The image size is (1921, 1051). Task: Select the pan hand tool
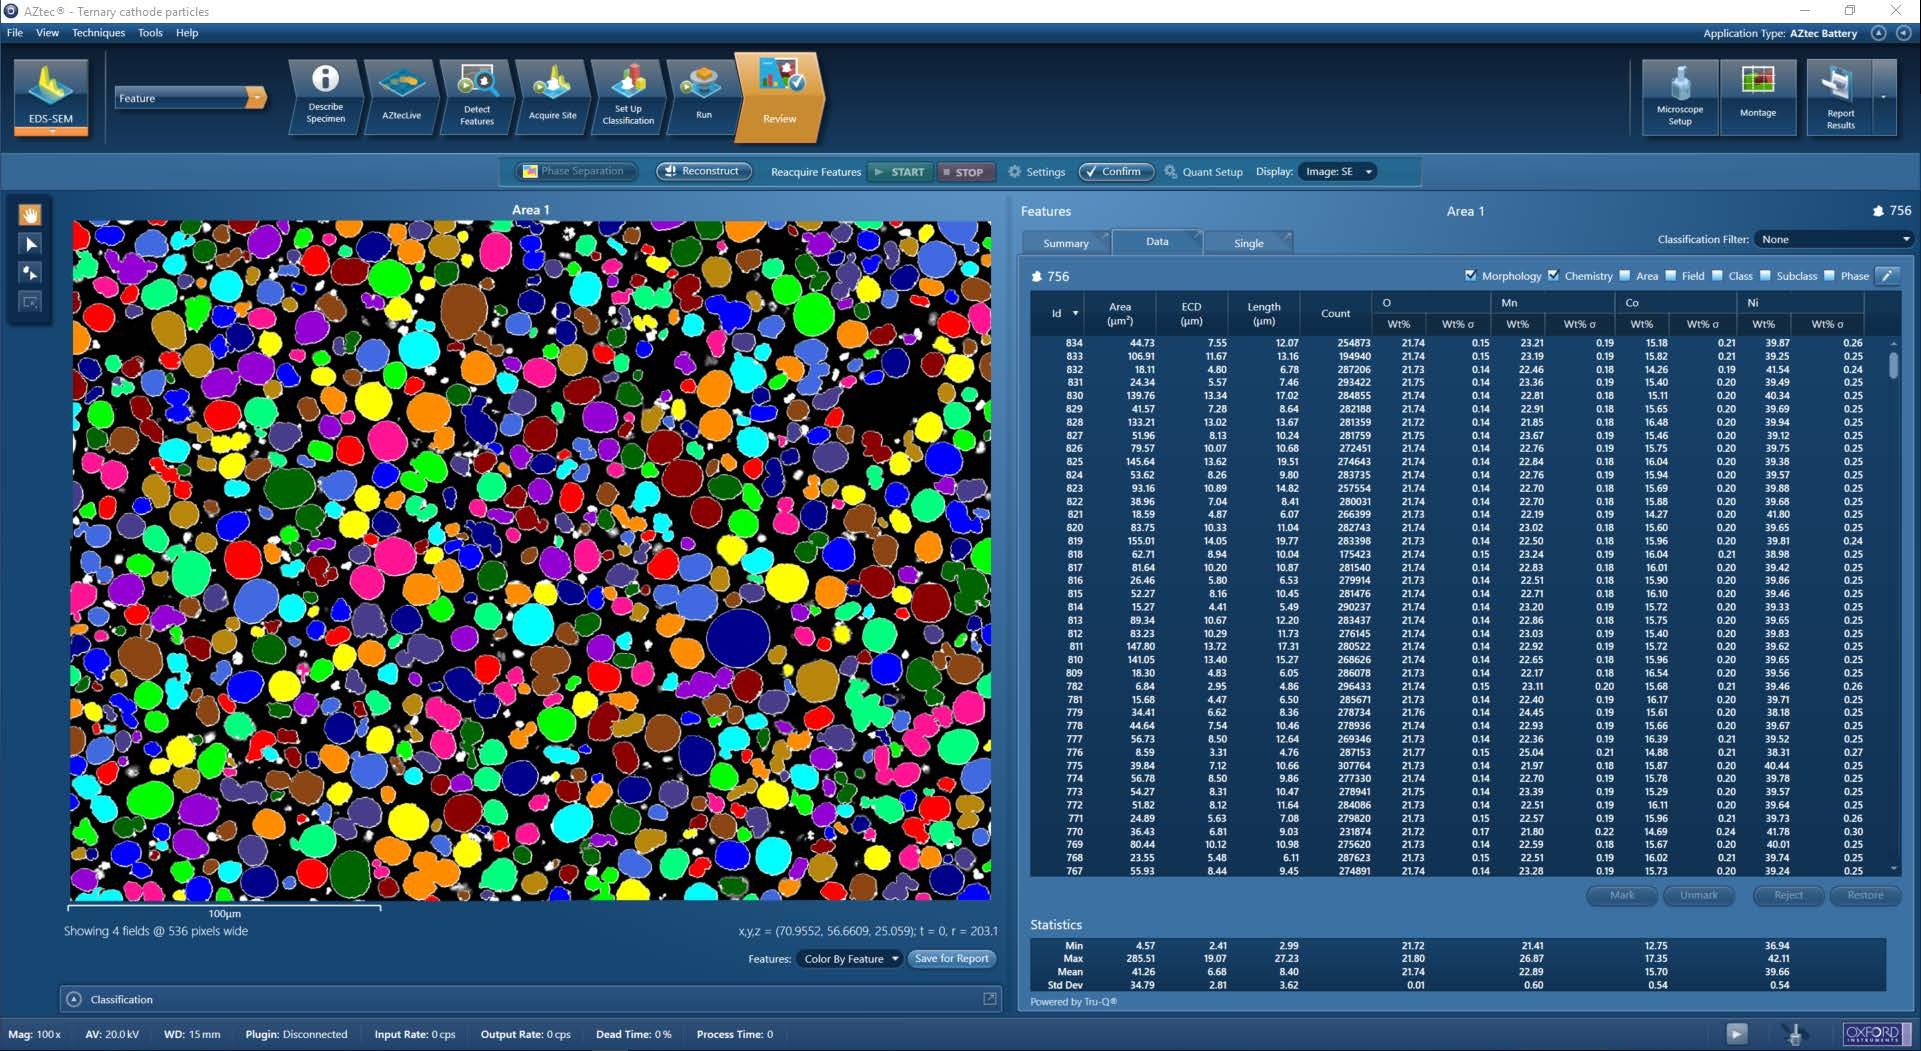(x=31, y=215)
